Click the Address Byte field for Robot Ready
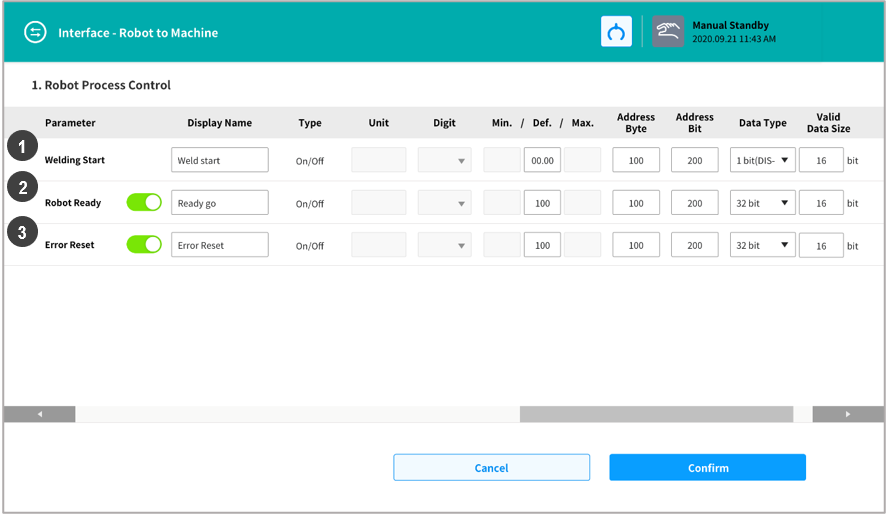This screenshot has height=516, width=889. 636,203
